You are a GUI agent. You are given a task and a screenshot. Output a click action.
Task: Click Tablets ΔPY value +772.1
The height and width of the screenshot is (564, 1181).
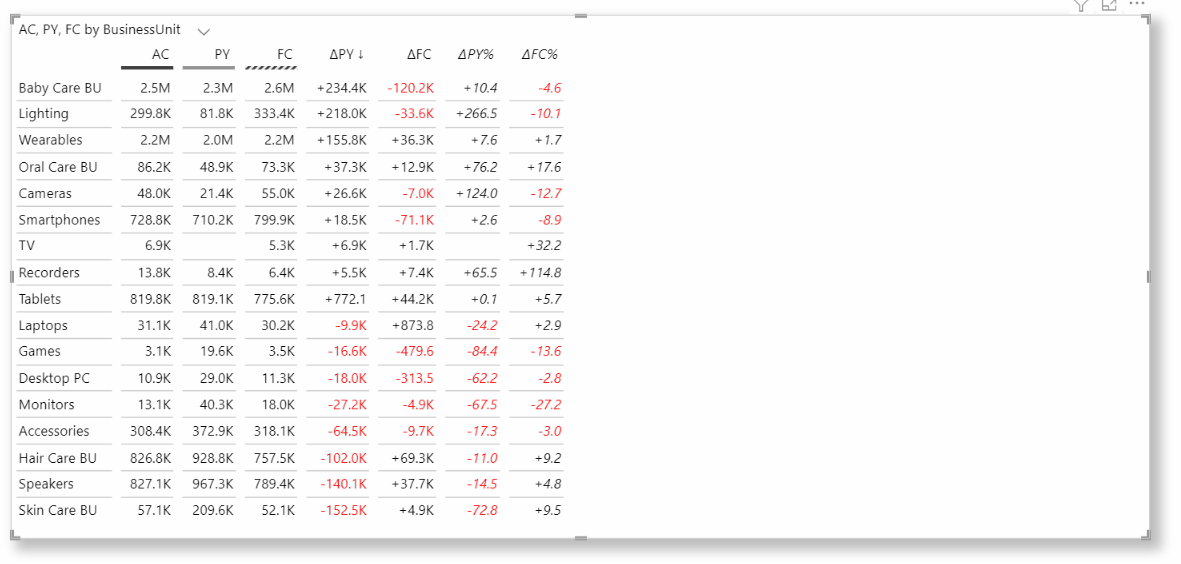coord(346,299)
